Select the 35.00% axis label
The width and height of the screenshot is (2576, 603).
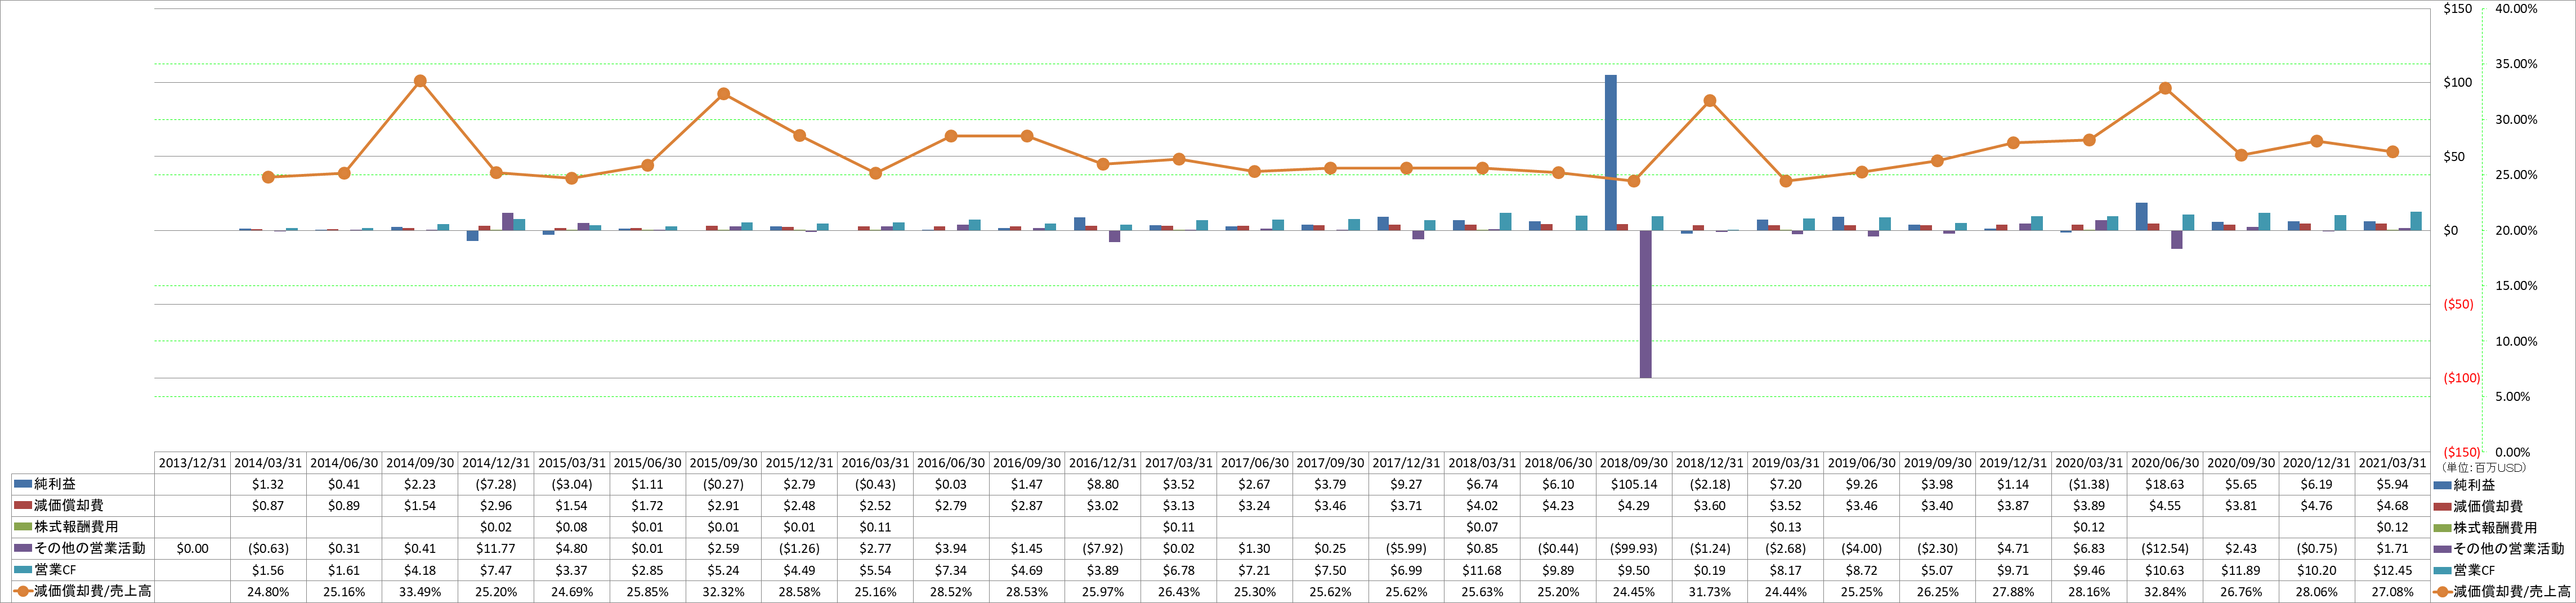point(2516,64)
